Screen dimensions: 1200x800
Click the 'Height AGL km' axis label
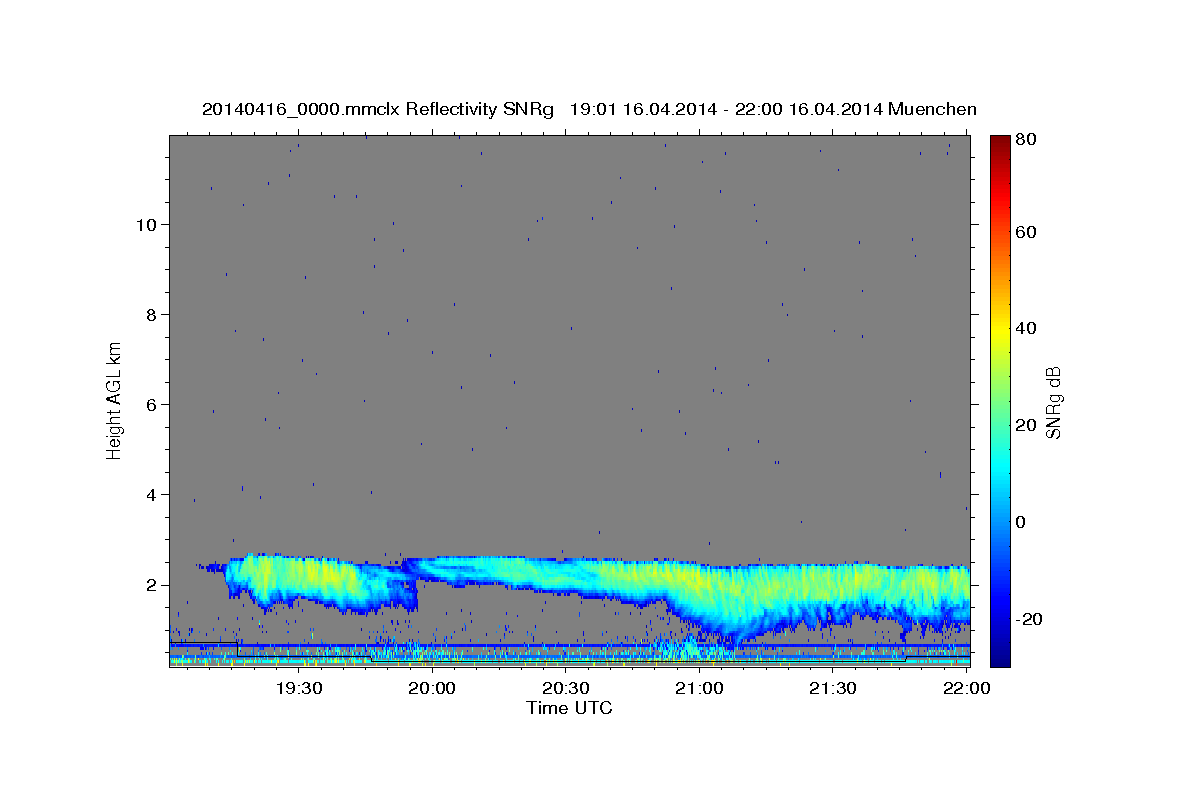115,401
